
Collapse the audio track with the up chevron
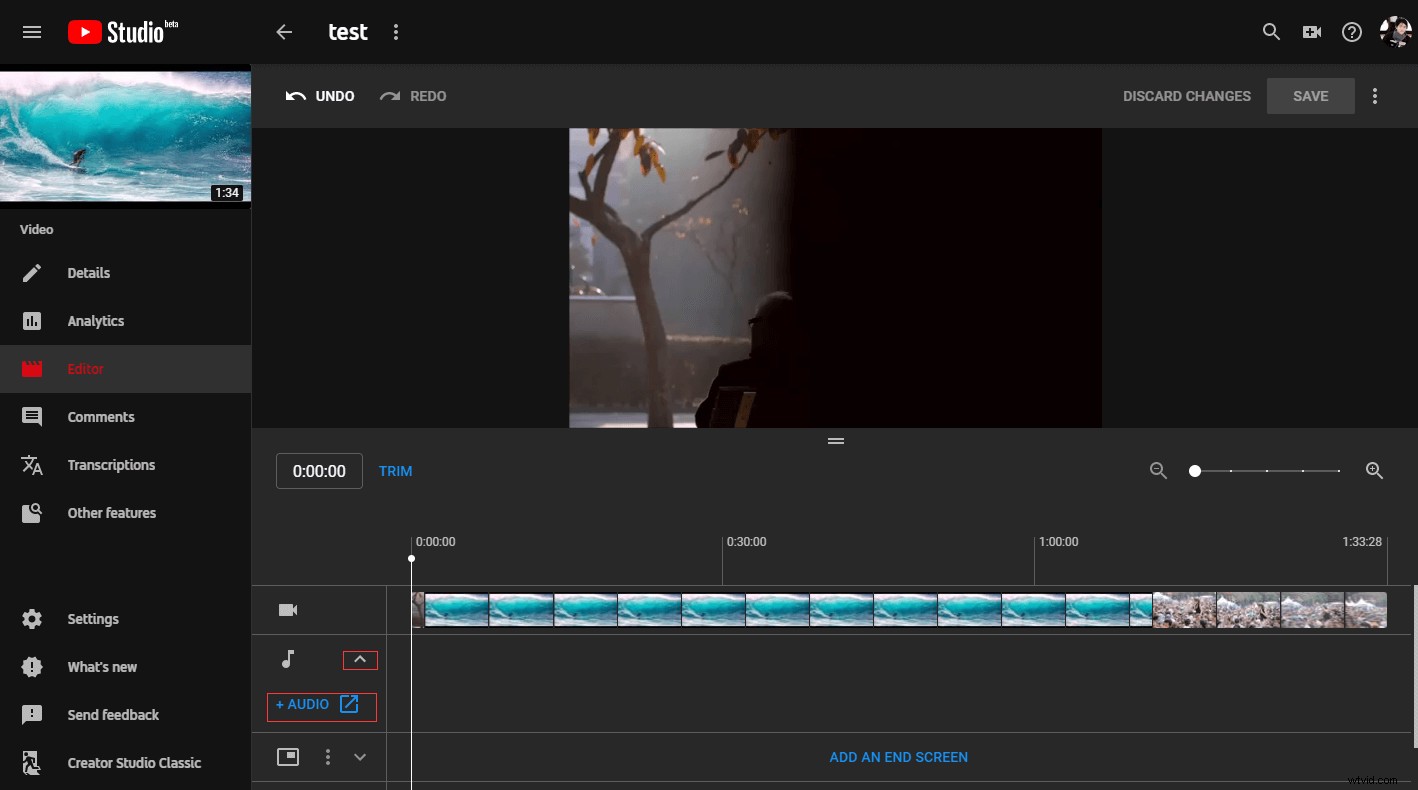coord(360,659)
